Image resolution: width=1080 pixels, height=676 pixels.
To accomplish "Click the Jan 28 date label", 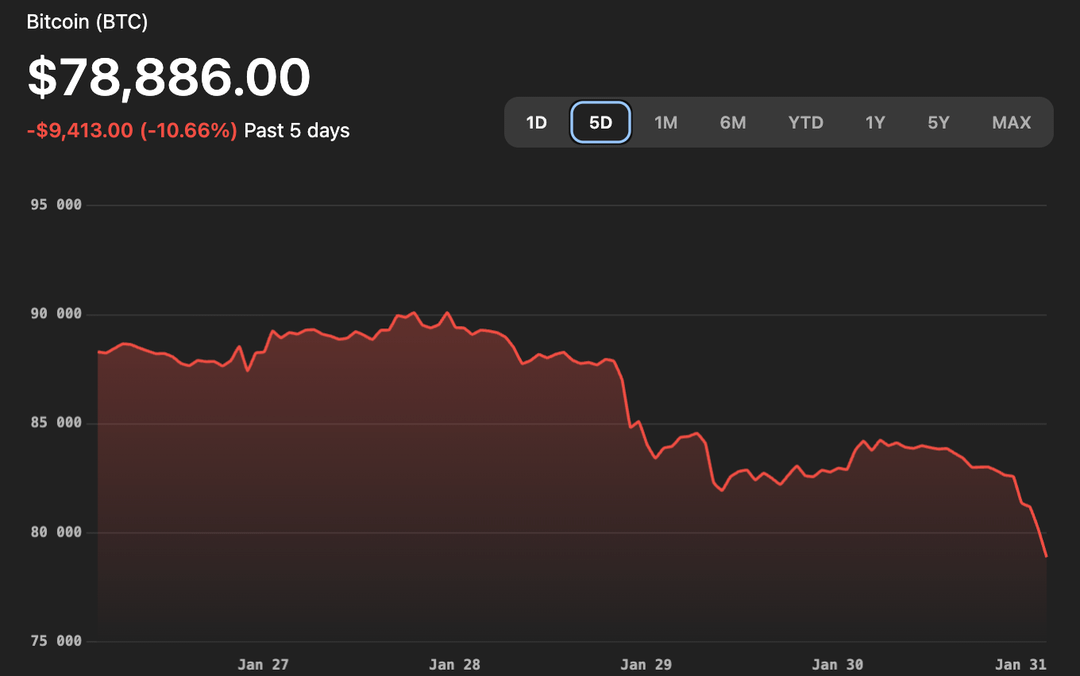I will coord(454,664).
